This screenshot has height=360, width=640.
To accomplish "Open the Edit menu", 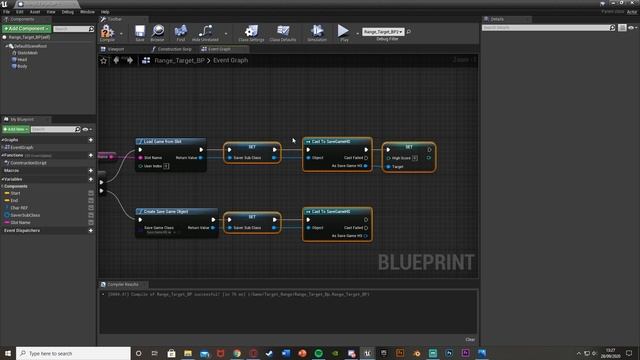I will [20, 12].
